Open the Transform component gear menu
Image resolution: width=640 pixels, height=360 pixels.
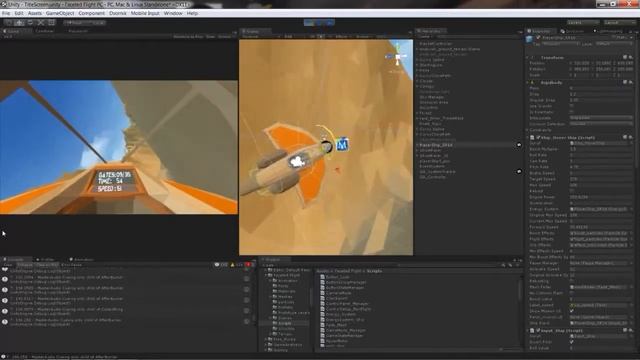click(x=631, y=58)
